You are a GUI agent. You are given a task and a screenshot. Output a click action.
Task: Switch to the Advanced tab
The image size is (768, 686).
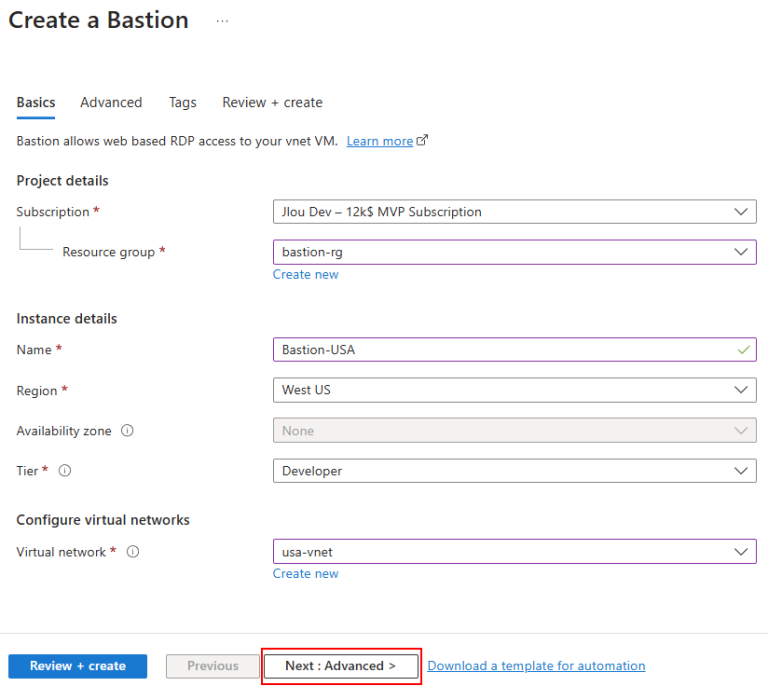coord(111,102)
